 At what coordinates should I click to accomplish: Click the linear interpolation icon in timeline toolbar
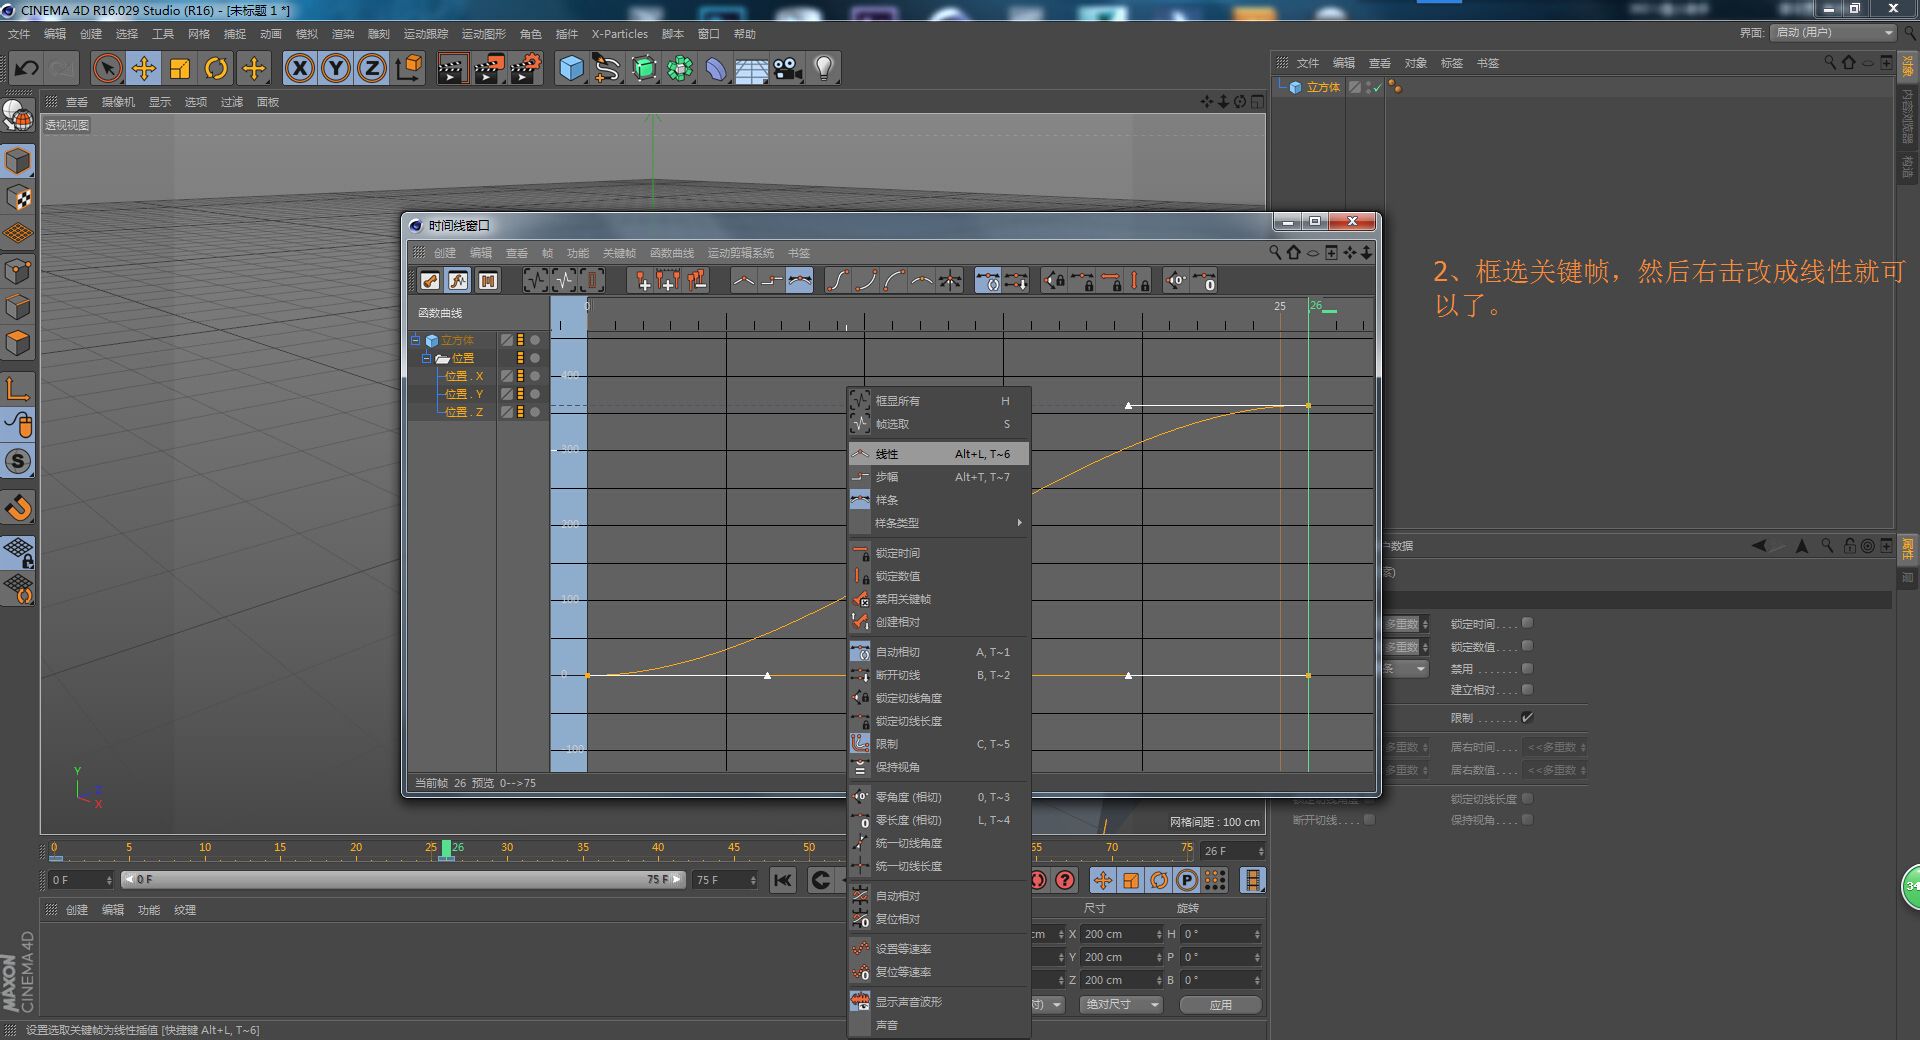(743, 281)
